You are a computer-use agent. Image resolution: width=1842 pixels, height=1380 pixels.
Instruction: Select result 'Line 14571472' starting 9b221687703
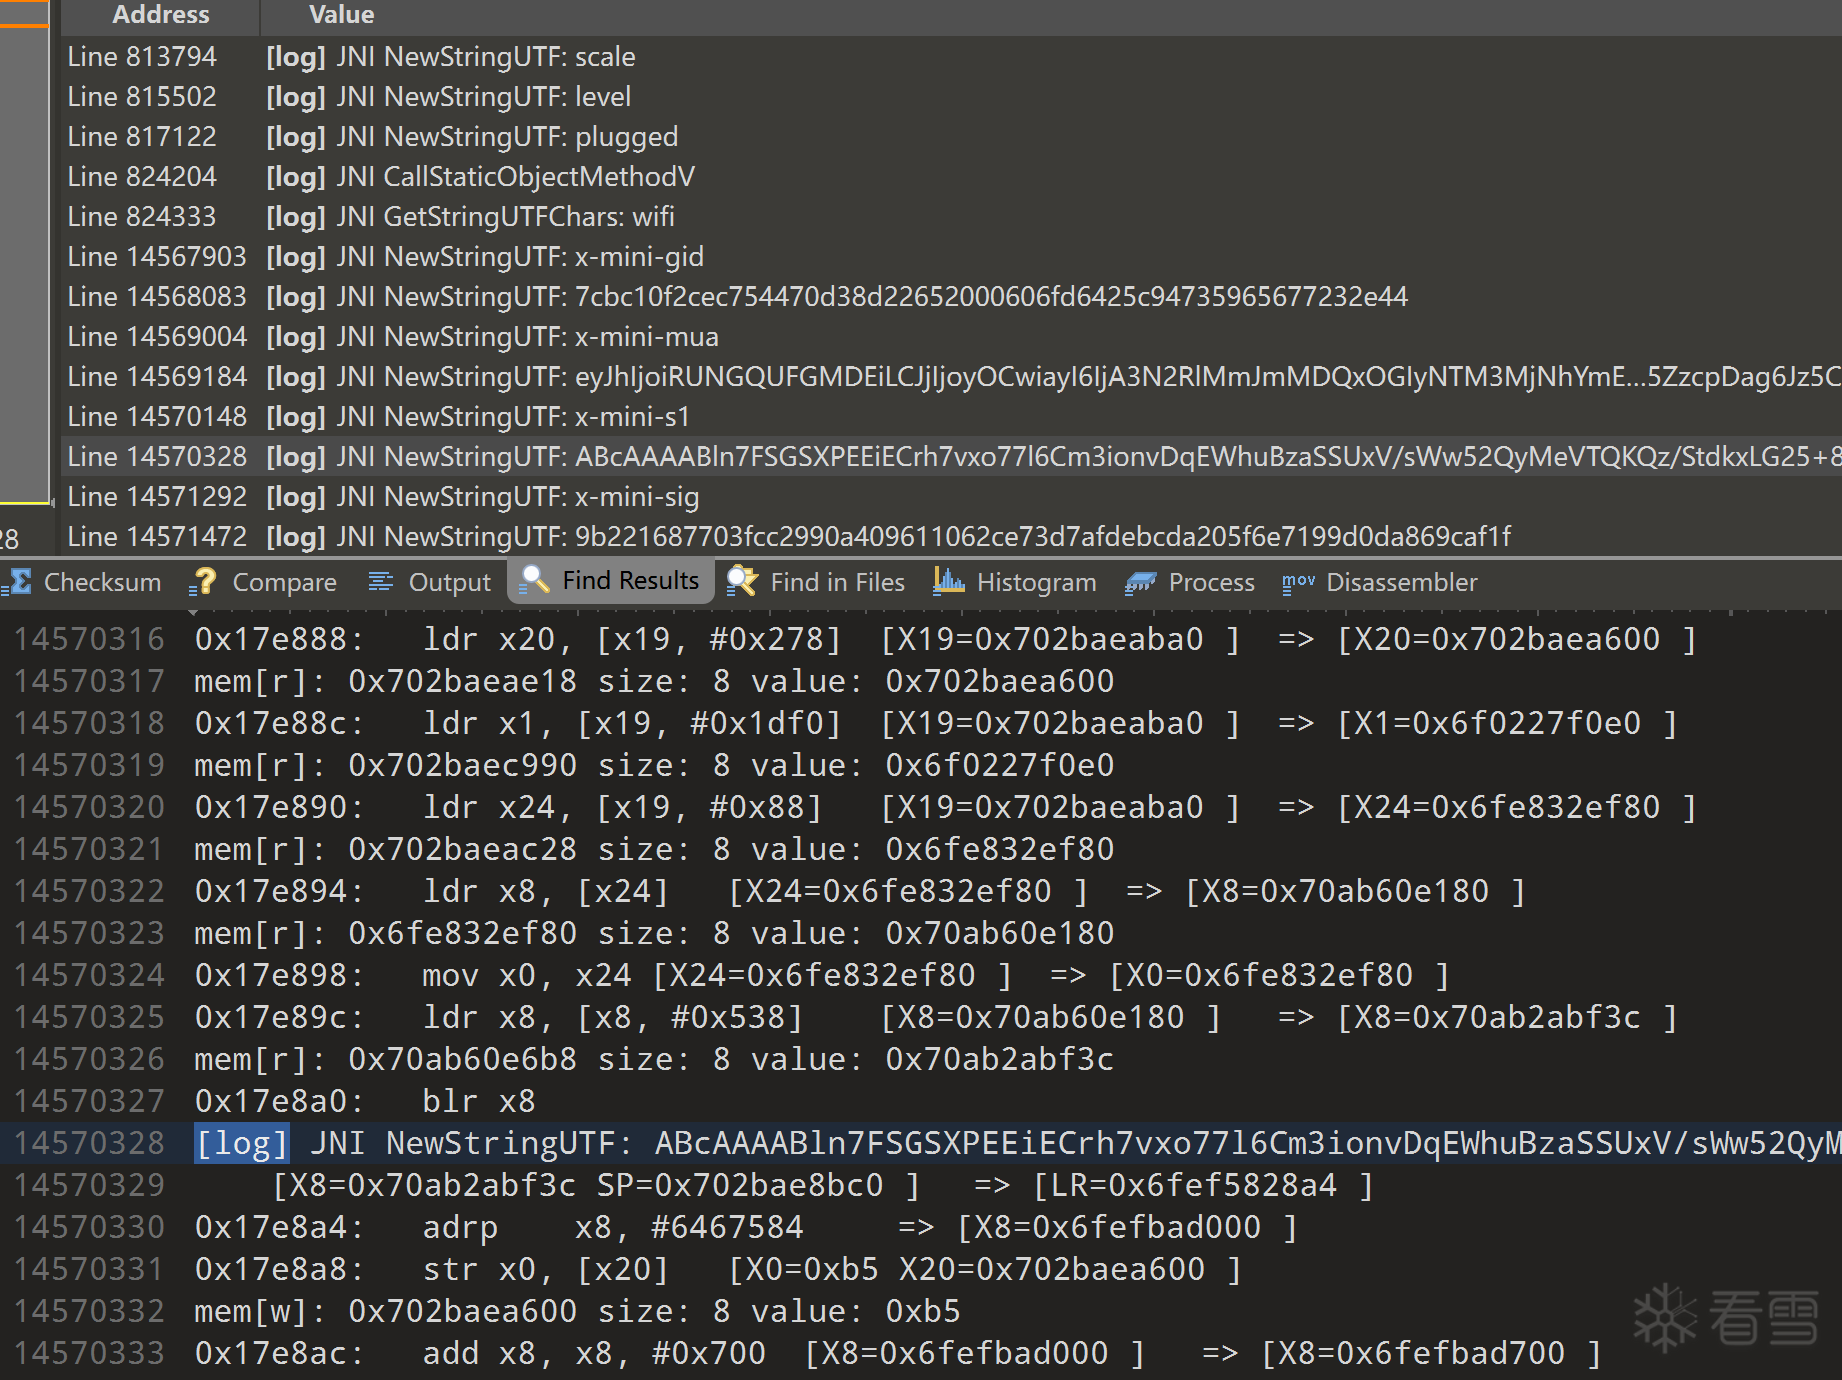(x=951, y=537)
